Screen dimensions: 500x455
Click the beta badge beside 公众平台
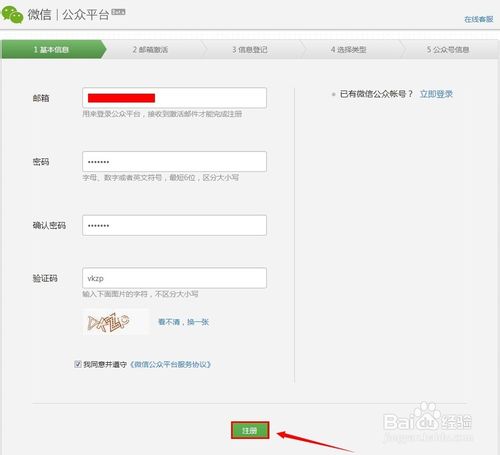click(118, 12)
